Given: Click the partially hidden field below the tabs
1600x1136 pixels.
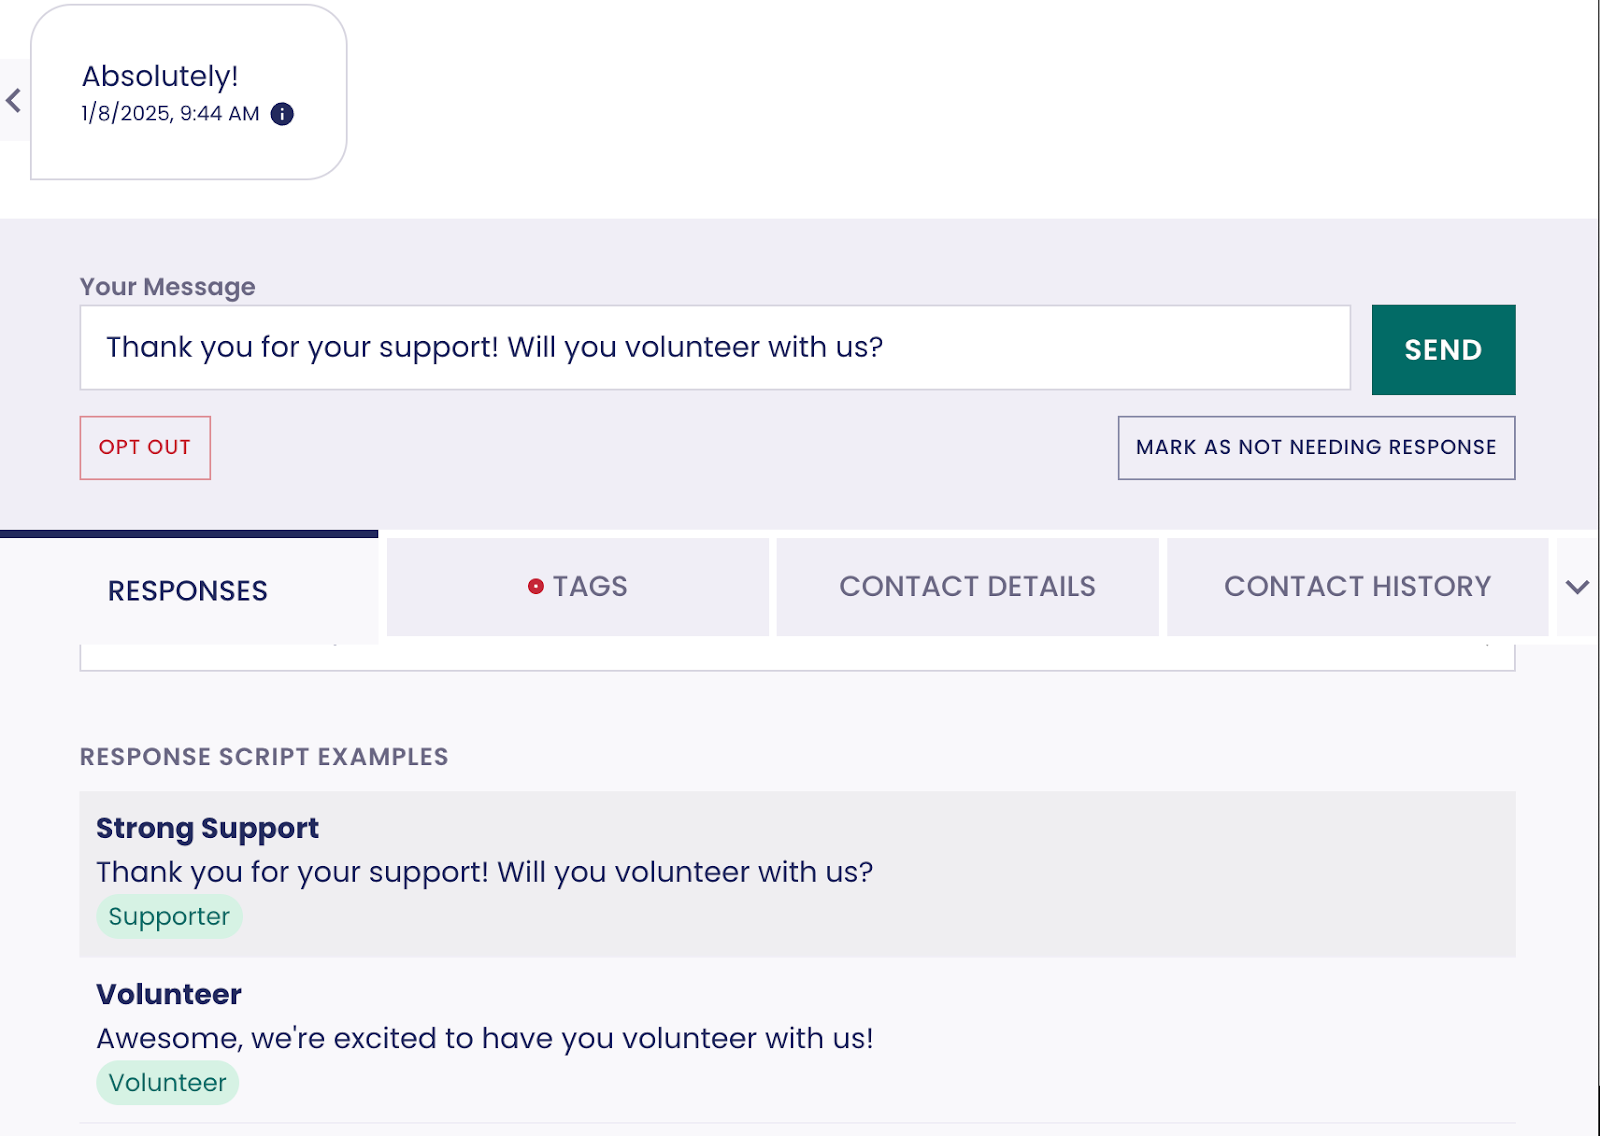Looking at the screenshot, I should point(796,658).
